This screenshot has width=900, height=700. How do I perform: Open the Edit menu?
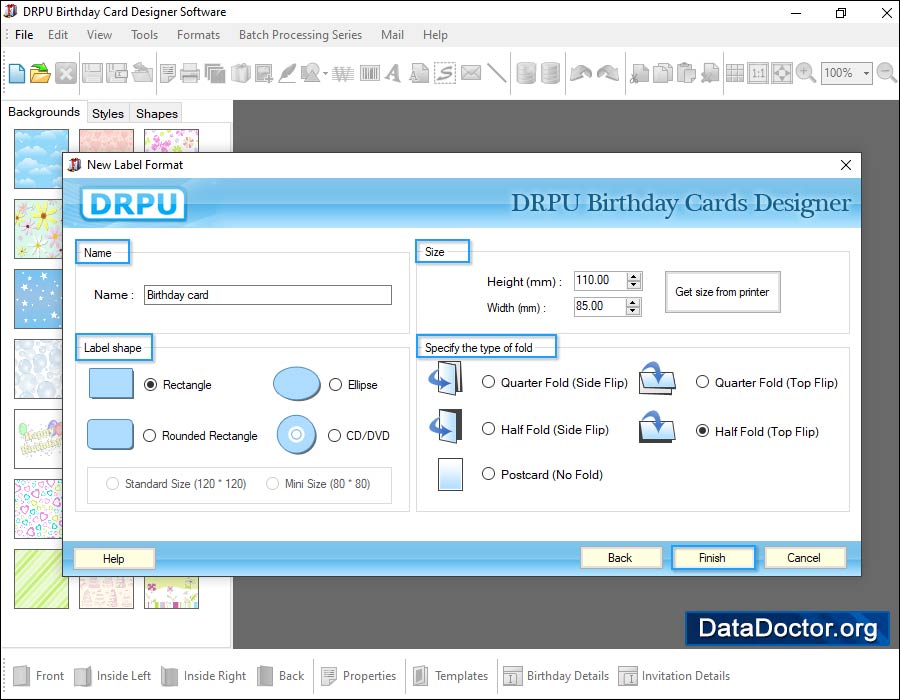(58, 35)
